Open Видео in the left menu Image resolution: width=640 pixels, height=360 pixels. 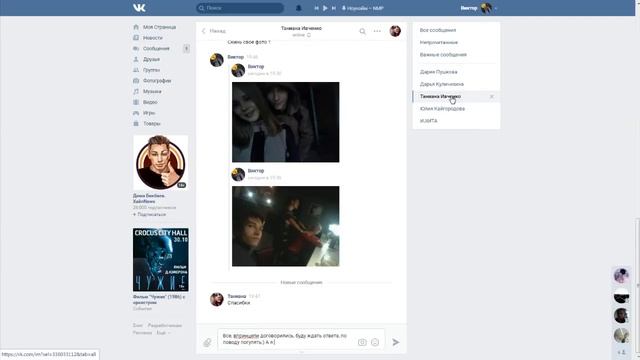(150, 102)
